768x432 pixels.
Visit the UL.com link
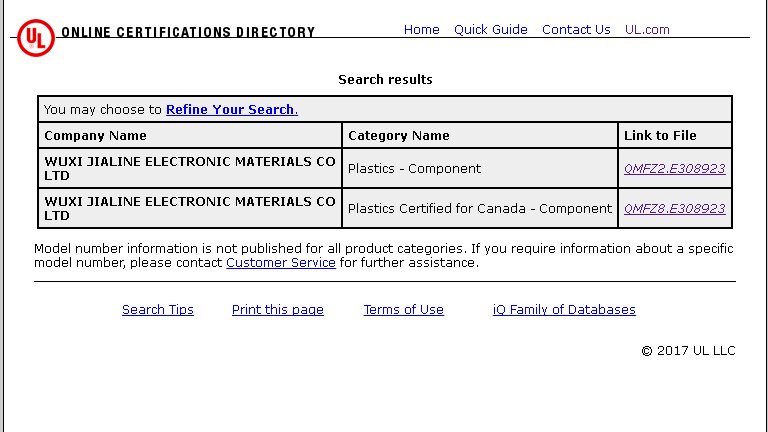click(647, 30)
